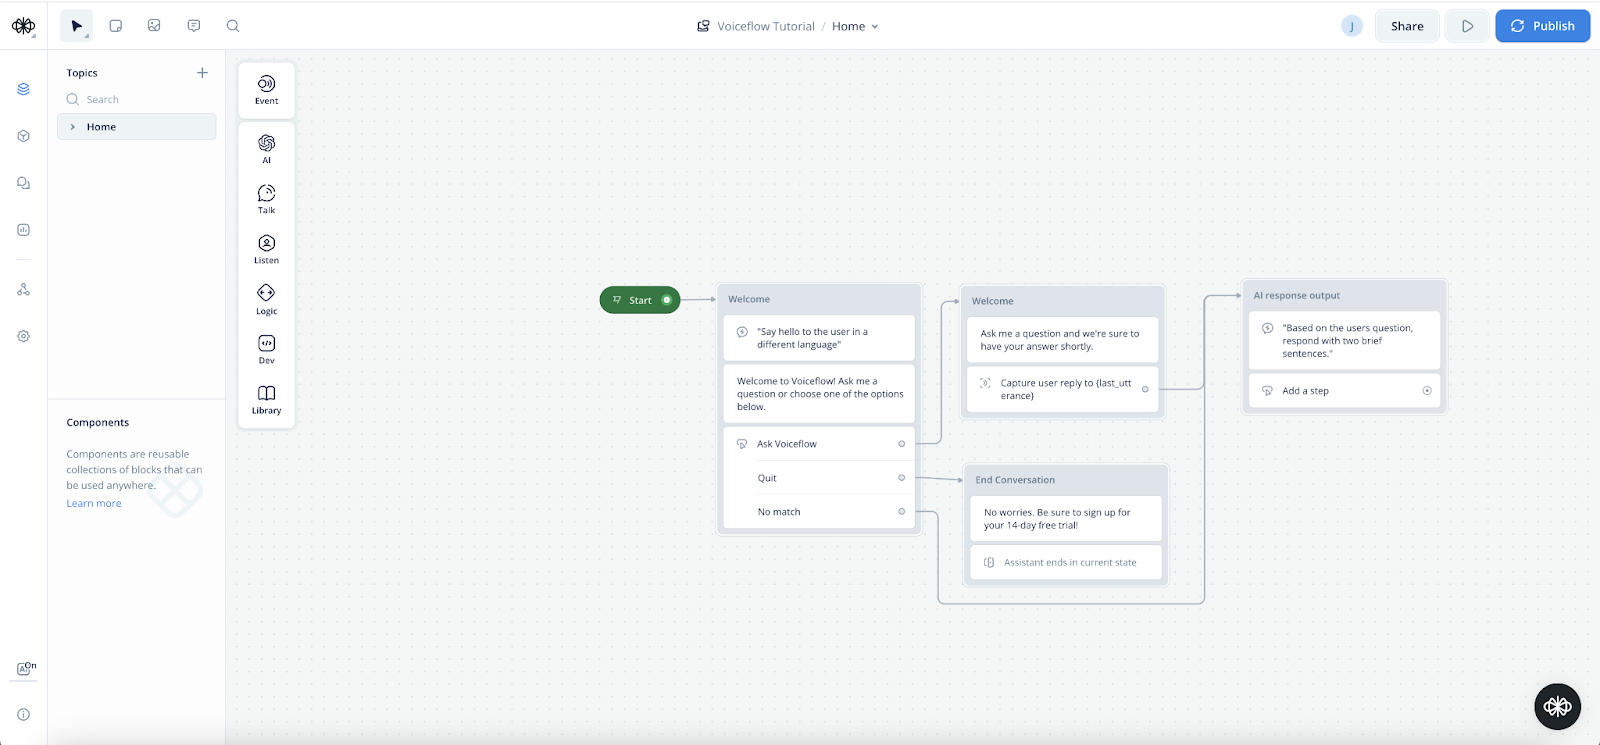Open the Home page dropdown in header
1600x745 pixels.
855,27
